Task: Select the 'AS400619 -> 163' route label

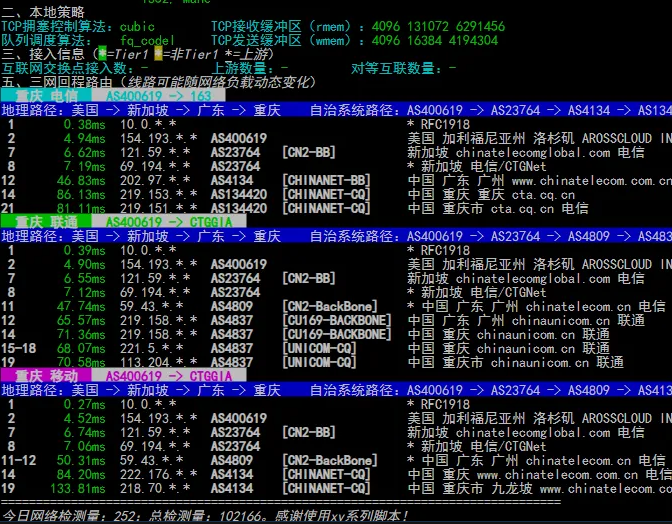Action: click(159, 96)
